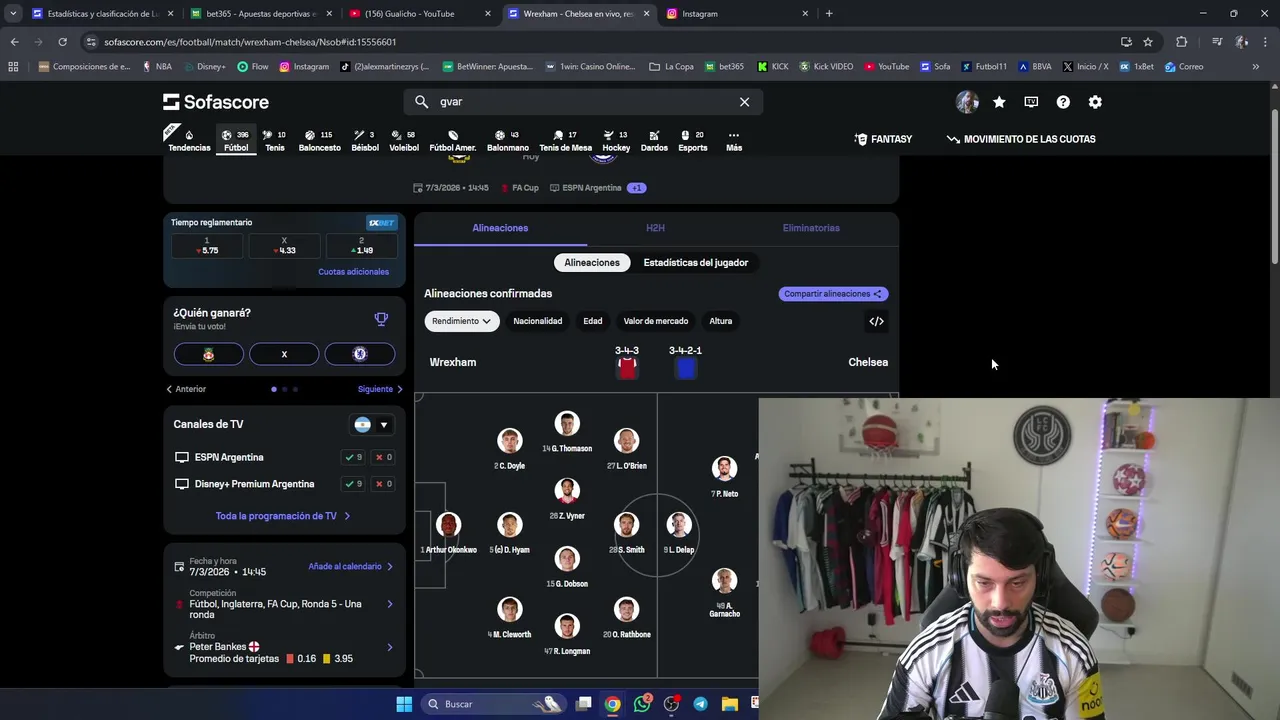Switch to the Eliminatorias tab
The width and height of the screenshot is (1280, 720).
tap(811, 228)
